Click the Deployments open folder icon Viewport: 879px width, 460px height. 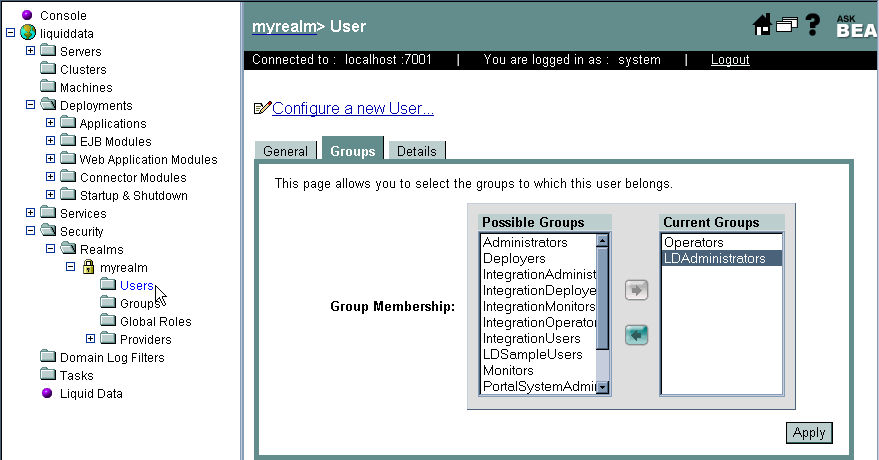tap(48, 104)
